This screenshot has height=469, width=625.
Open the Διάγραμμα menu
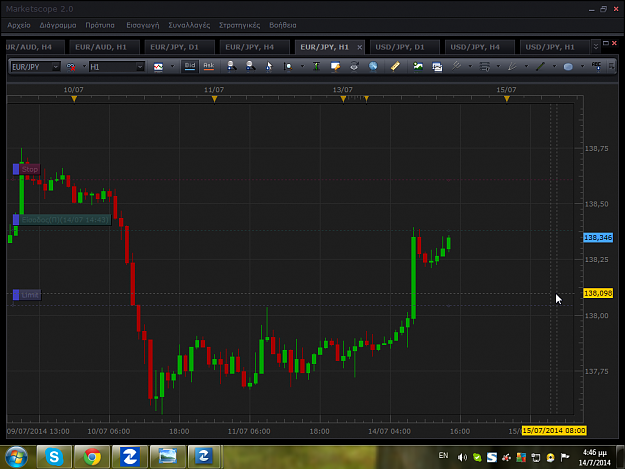tap(58, 25)
